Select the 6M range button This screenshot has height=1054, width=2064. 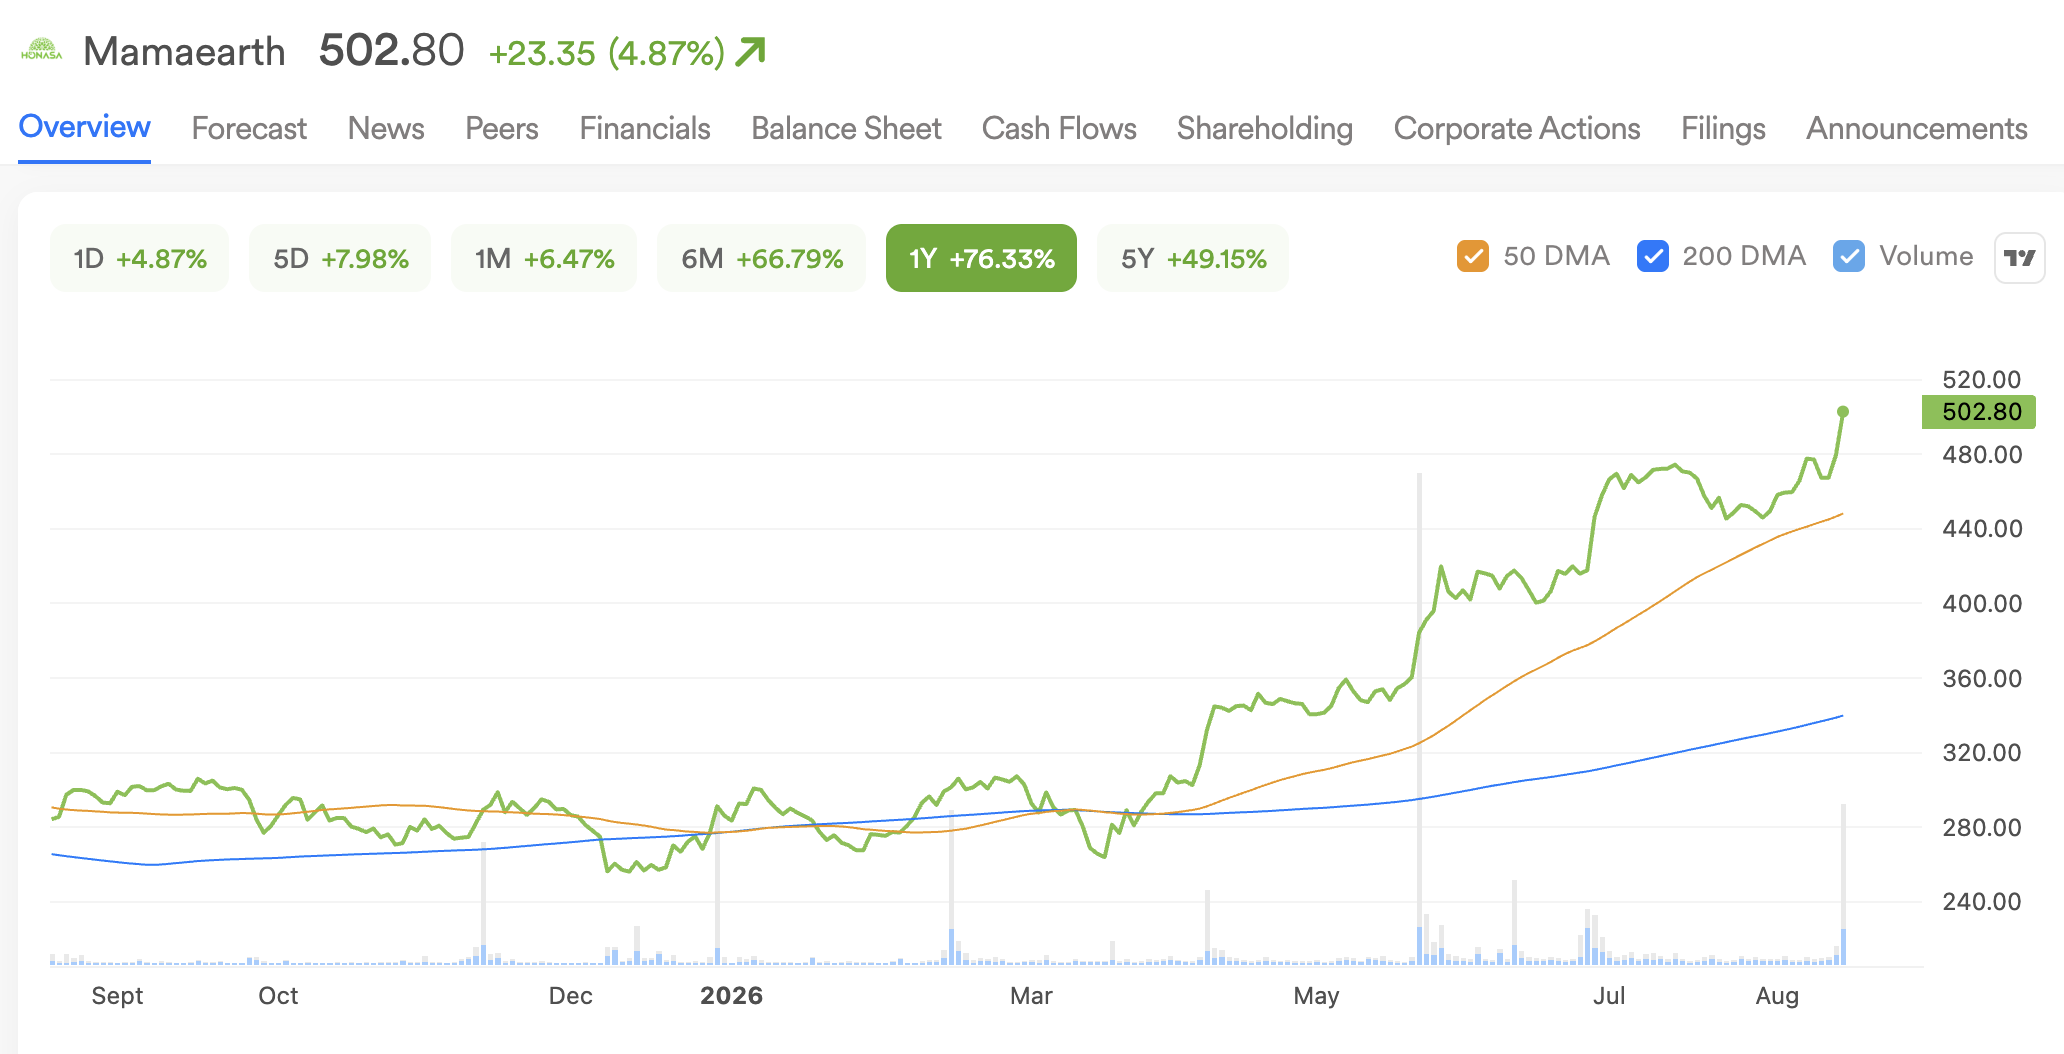pos(762,258)
